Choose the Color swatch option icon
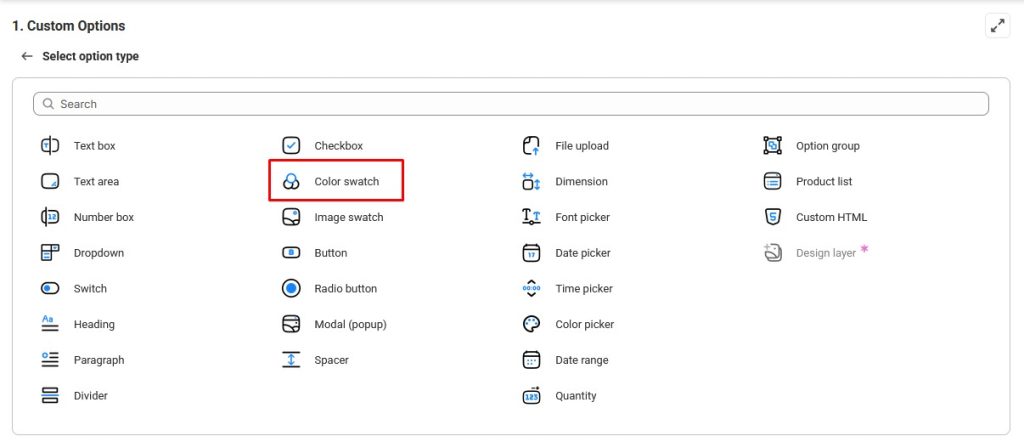Image resolution: width=1024 pixels, height=442 pixels. click(291, 182)
